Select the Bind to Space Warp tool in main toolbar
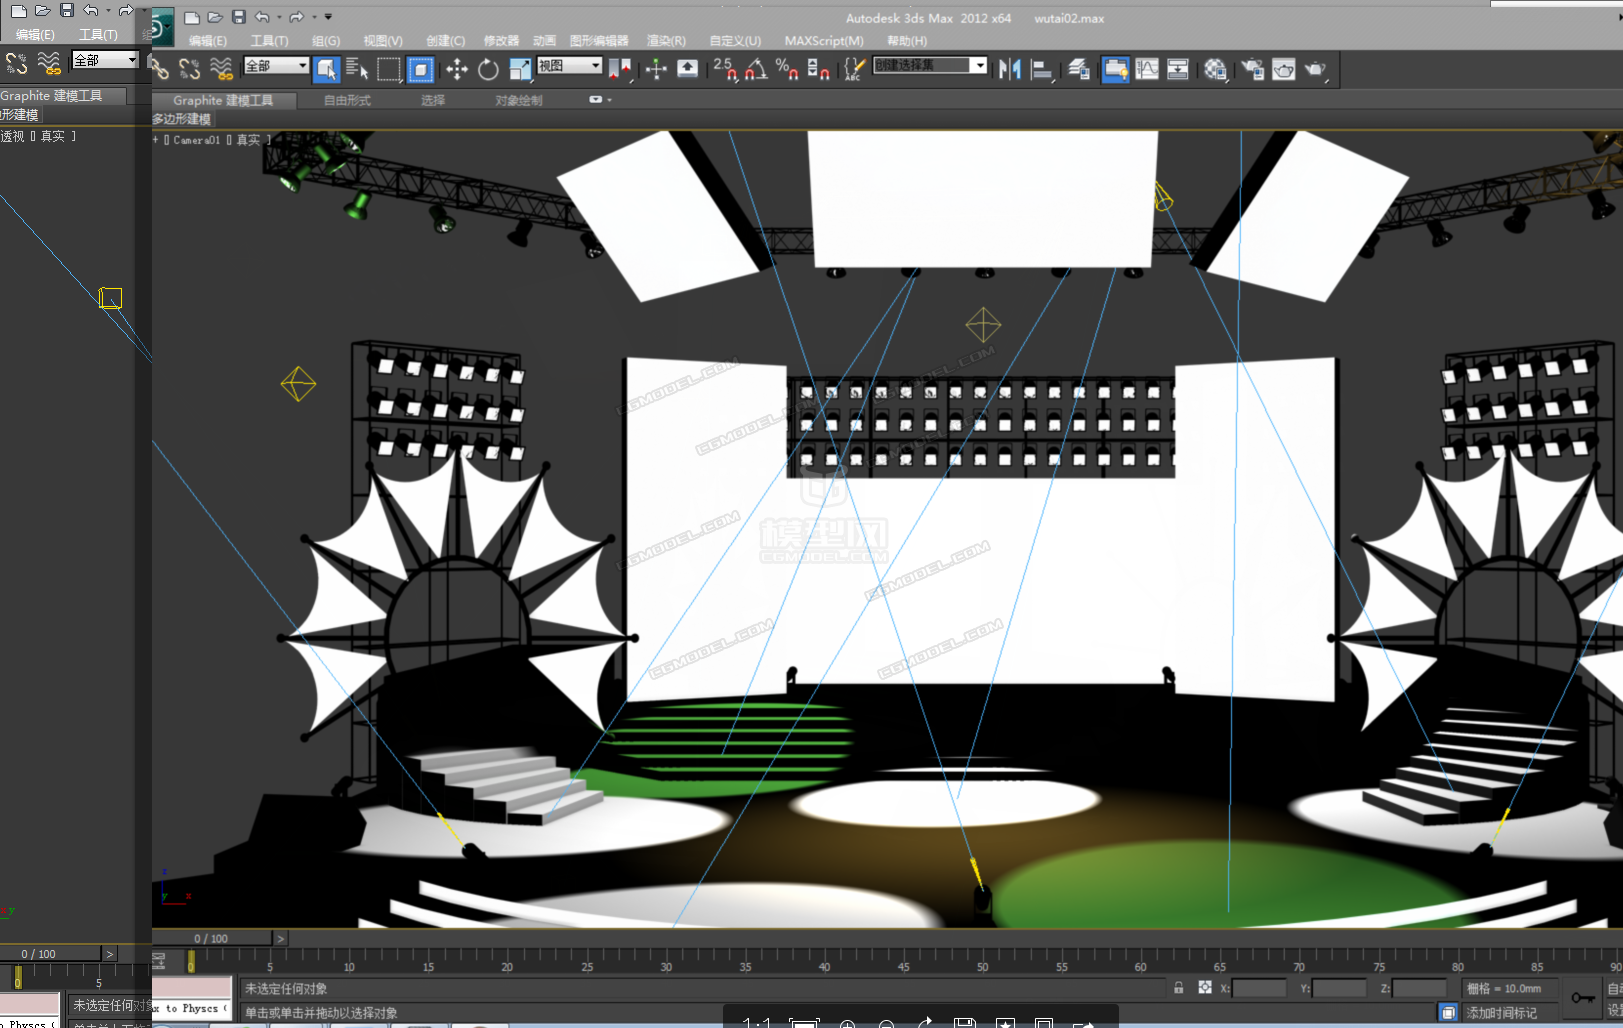 tap(221, 69)
